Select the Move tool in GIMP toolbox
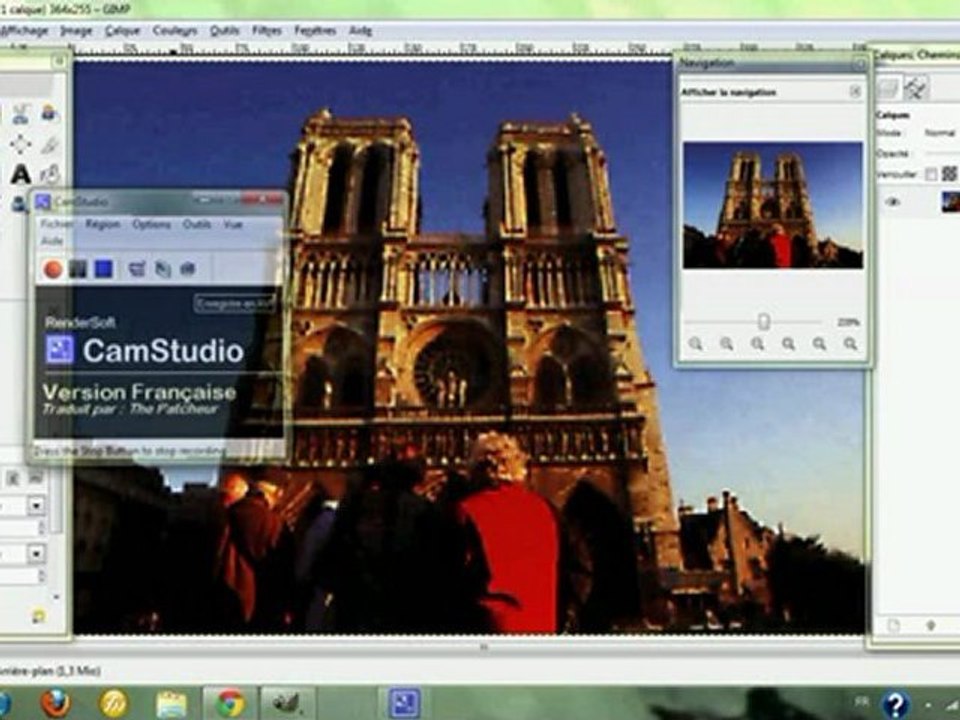The height and width of the screenshot is (720, 960). [20, 144]
